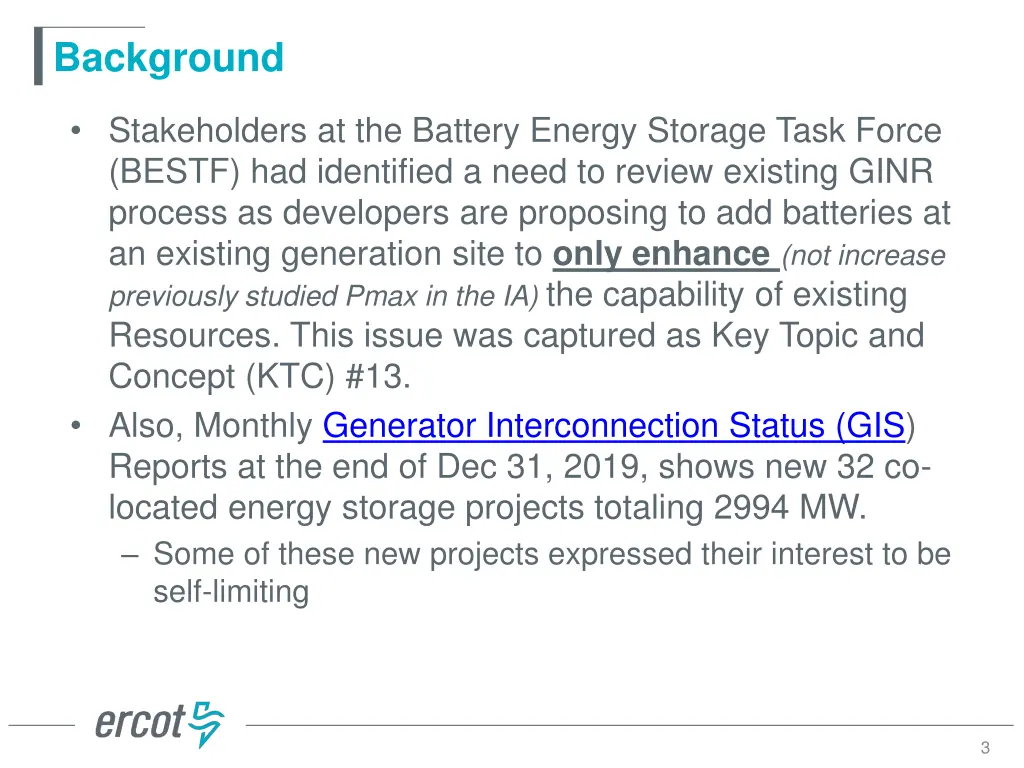Screen dimensions: 1024x768
Task: Open the Generator Interconnection Status (GIS) link
Action: pyautogui.click(x=614, y=426)
